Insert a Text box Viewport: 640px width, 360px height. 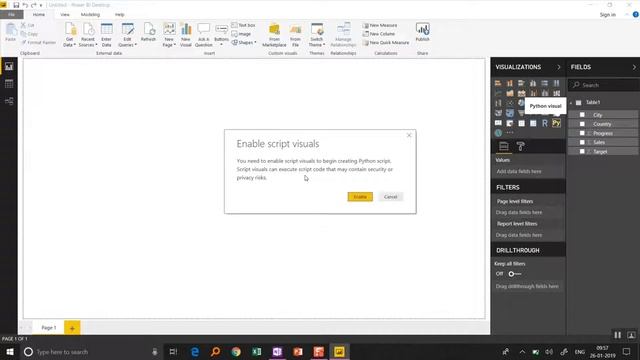[x=243, y=25]
